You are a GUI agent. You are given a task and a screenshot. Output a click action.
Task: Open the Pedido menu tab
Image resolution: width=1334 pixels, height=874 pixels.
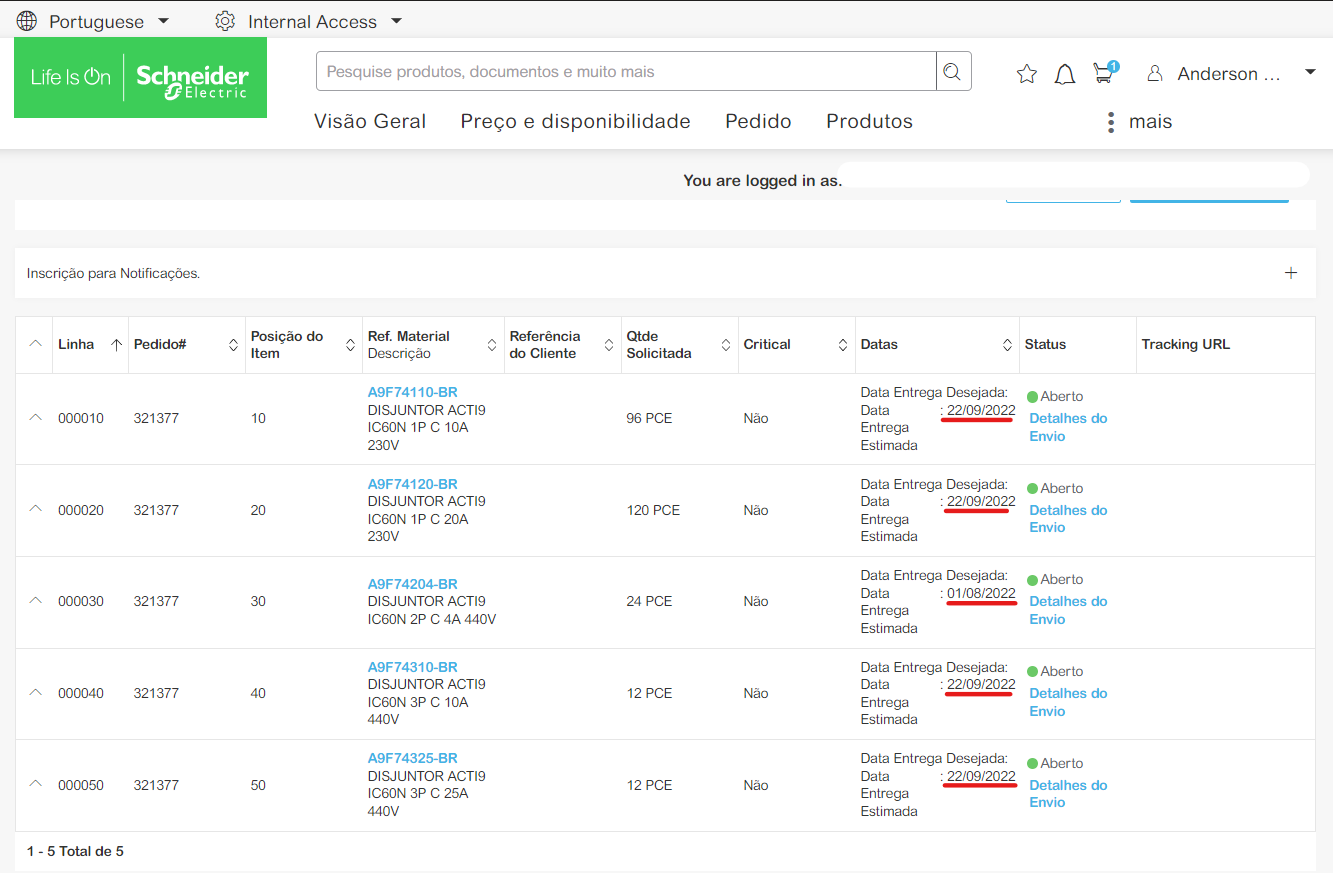pos(758,122)
